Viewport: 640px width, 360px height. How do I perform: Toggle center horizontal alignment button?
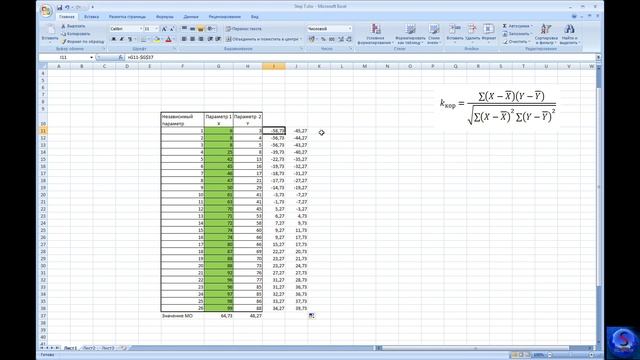[192, 39]
